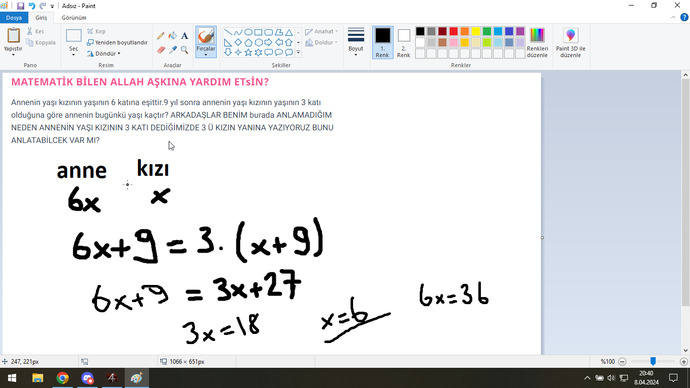This screenshot has width=690, height=388.
Task: Click the Kes cut button
Action: [35, 32]
